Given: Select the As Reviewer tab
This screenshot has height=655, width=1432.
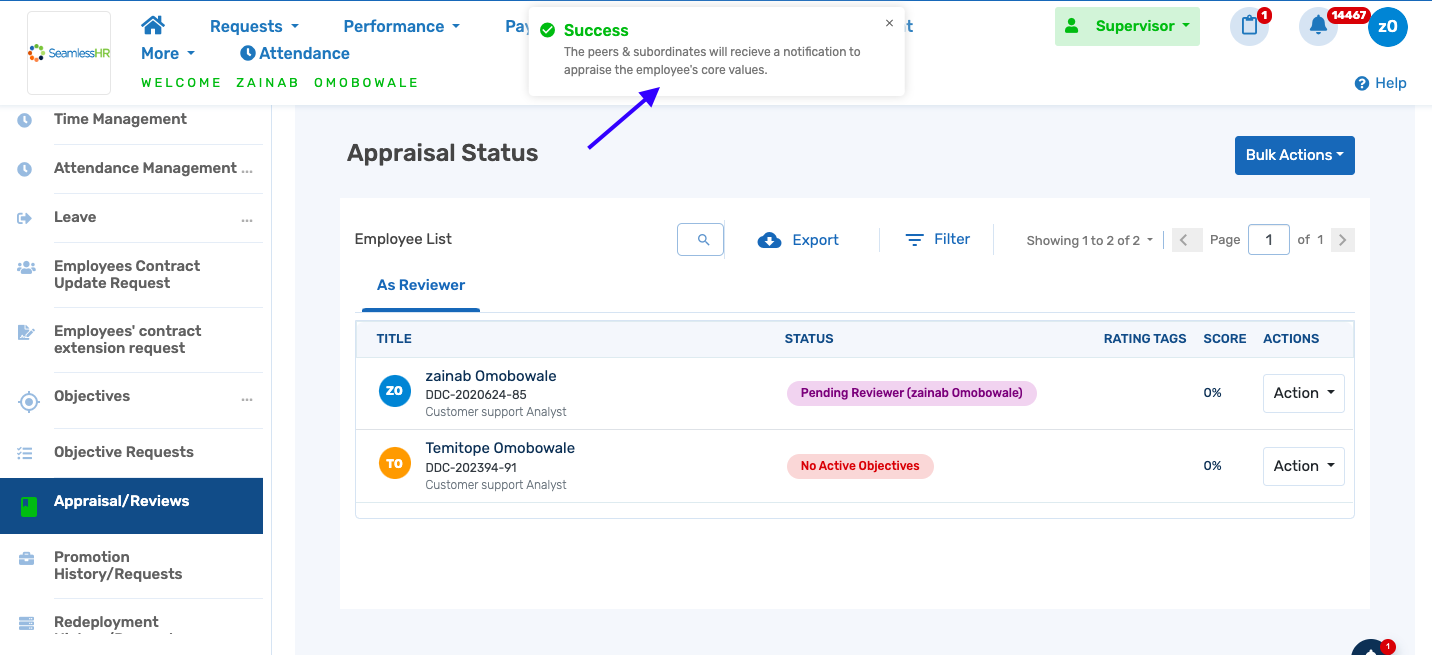Looking at the screenshot, I should coord(421,286).
